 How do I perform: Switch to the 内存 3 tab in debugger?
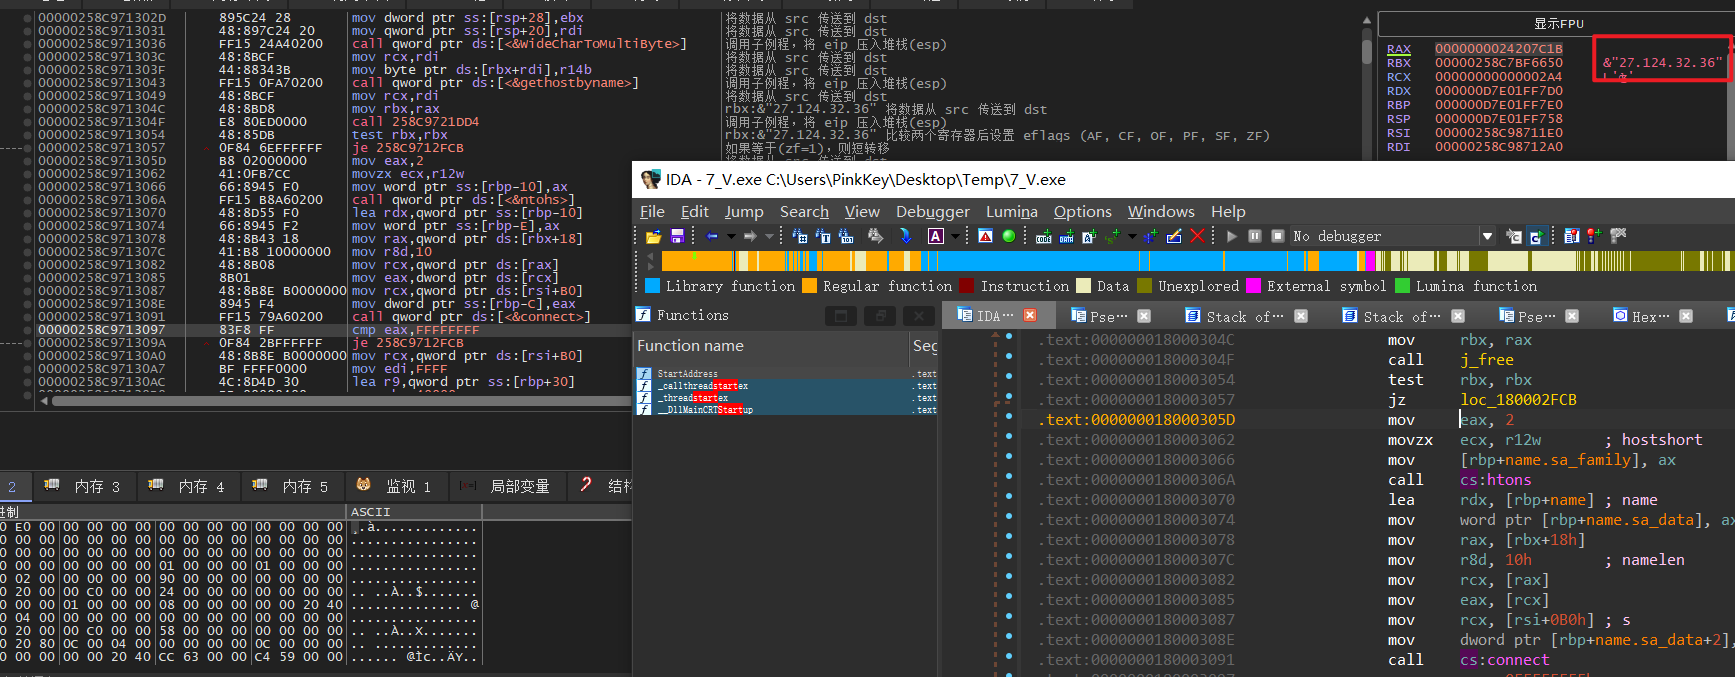83,486
